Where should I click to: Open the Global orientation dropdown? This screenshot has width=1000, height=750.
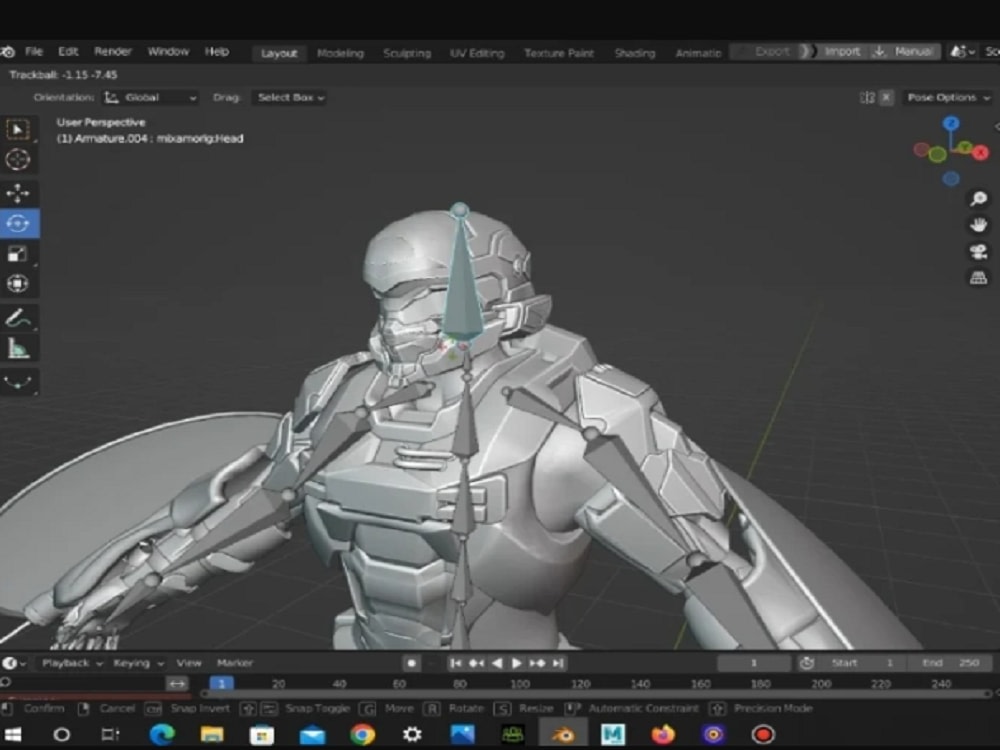click(x=150, y=97)
